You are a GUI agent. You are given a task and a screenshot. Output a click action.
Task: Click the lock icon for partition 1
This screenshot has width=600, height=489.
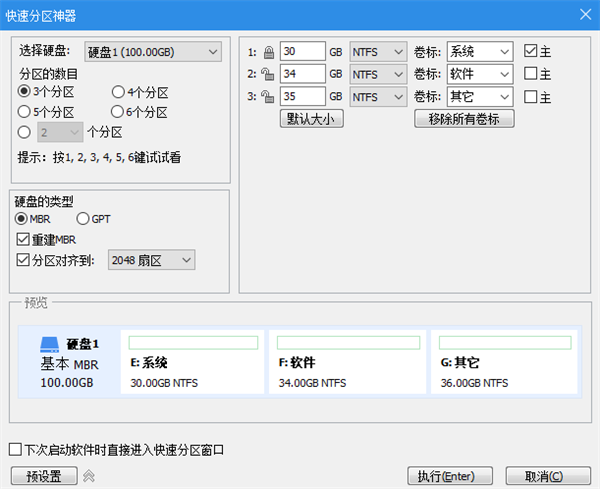pyautogui.click(x=269, y=52)
